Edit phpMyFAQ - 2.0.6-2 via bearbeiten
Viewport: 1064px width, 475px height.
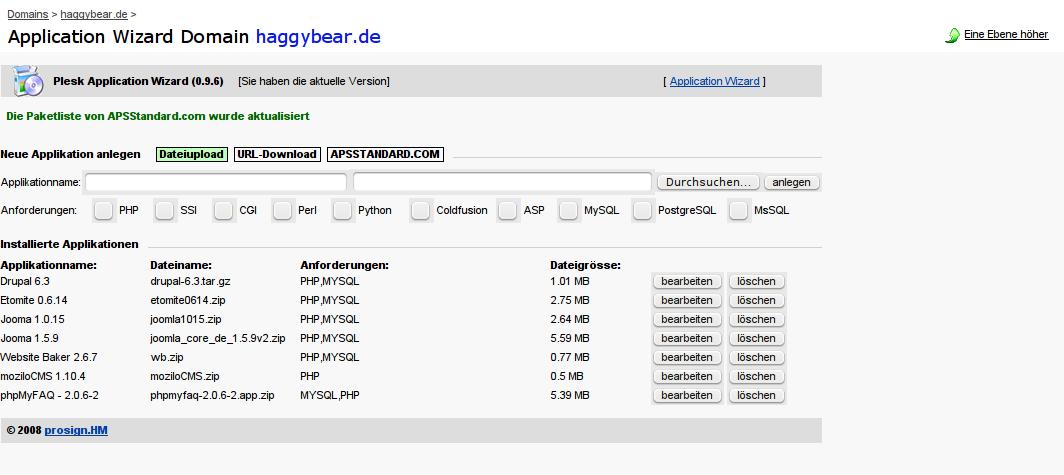tap(687, 395)
